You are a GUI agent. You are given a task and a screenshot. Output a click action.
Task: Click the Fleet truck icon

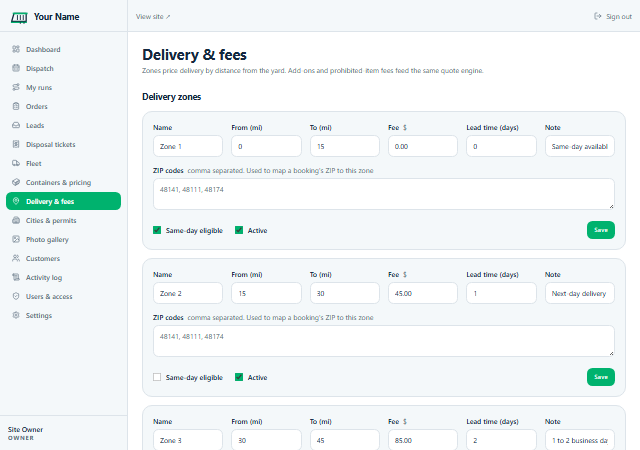tap(16, 163)
